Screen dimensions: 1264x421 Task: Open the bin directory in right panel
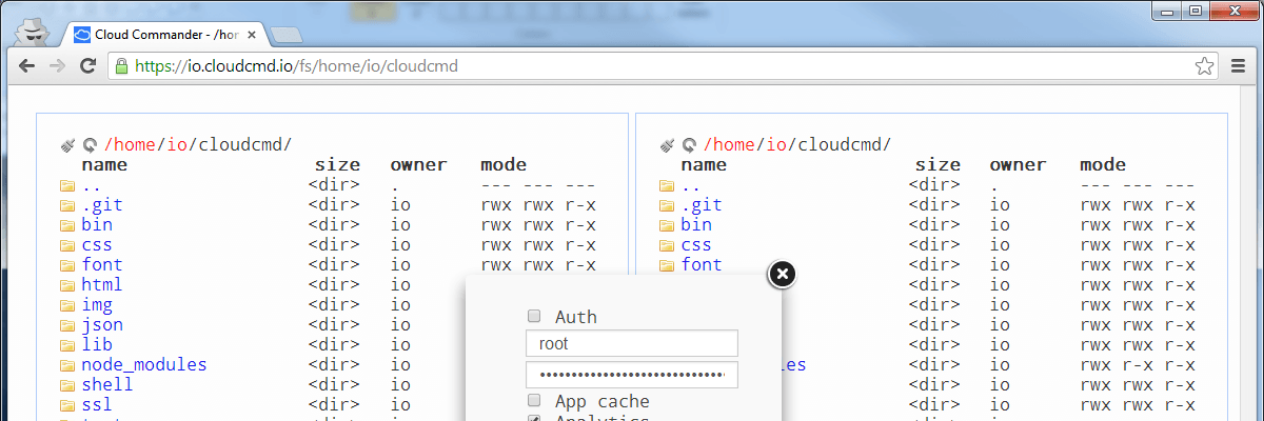697,224
